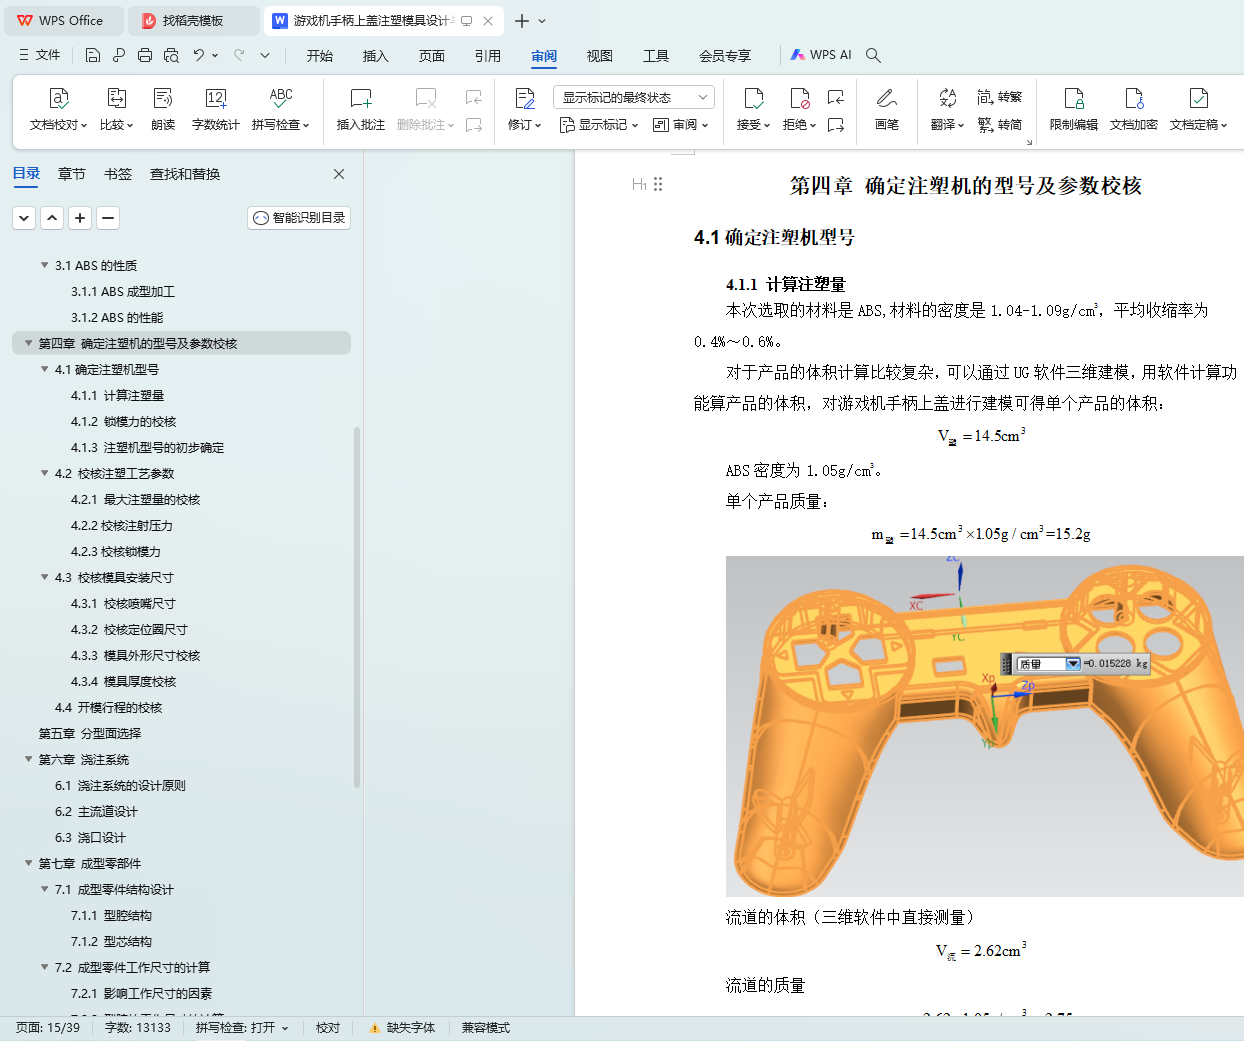Click the save icon in quick toolbar
Viewport: 1244px width, 1041px height.
pyautogui.click(x=93, y=55)
